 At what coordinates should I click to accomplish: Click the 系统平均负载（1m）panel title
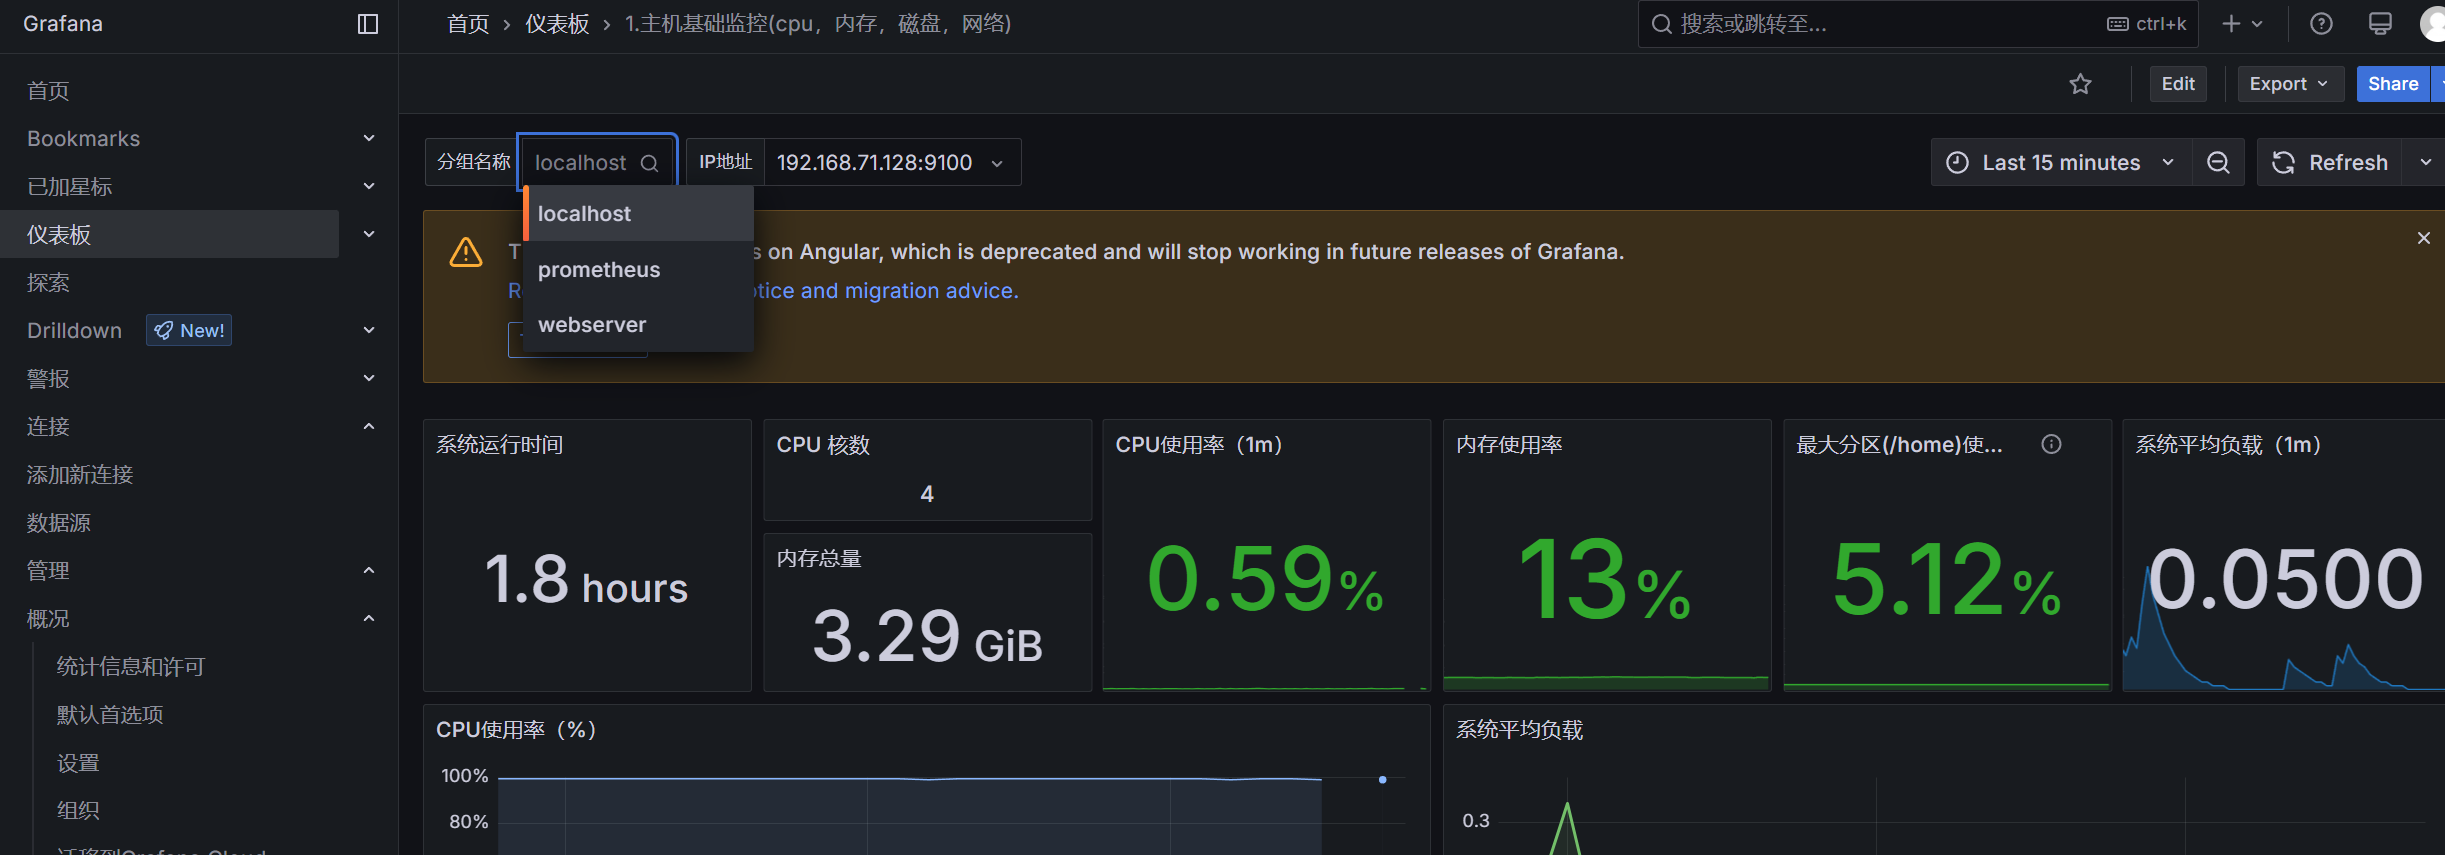[2228, 444]
